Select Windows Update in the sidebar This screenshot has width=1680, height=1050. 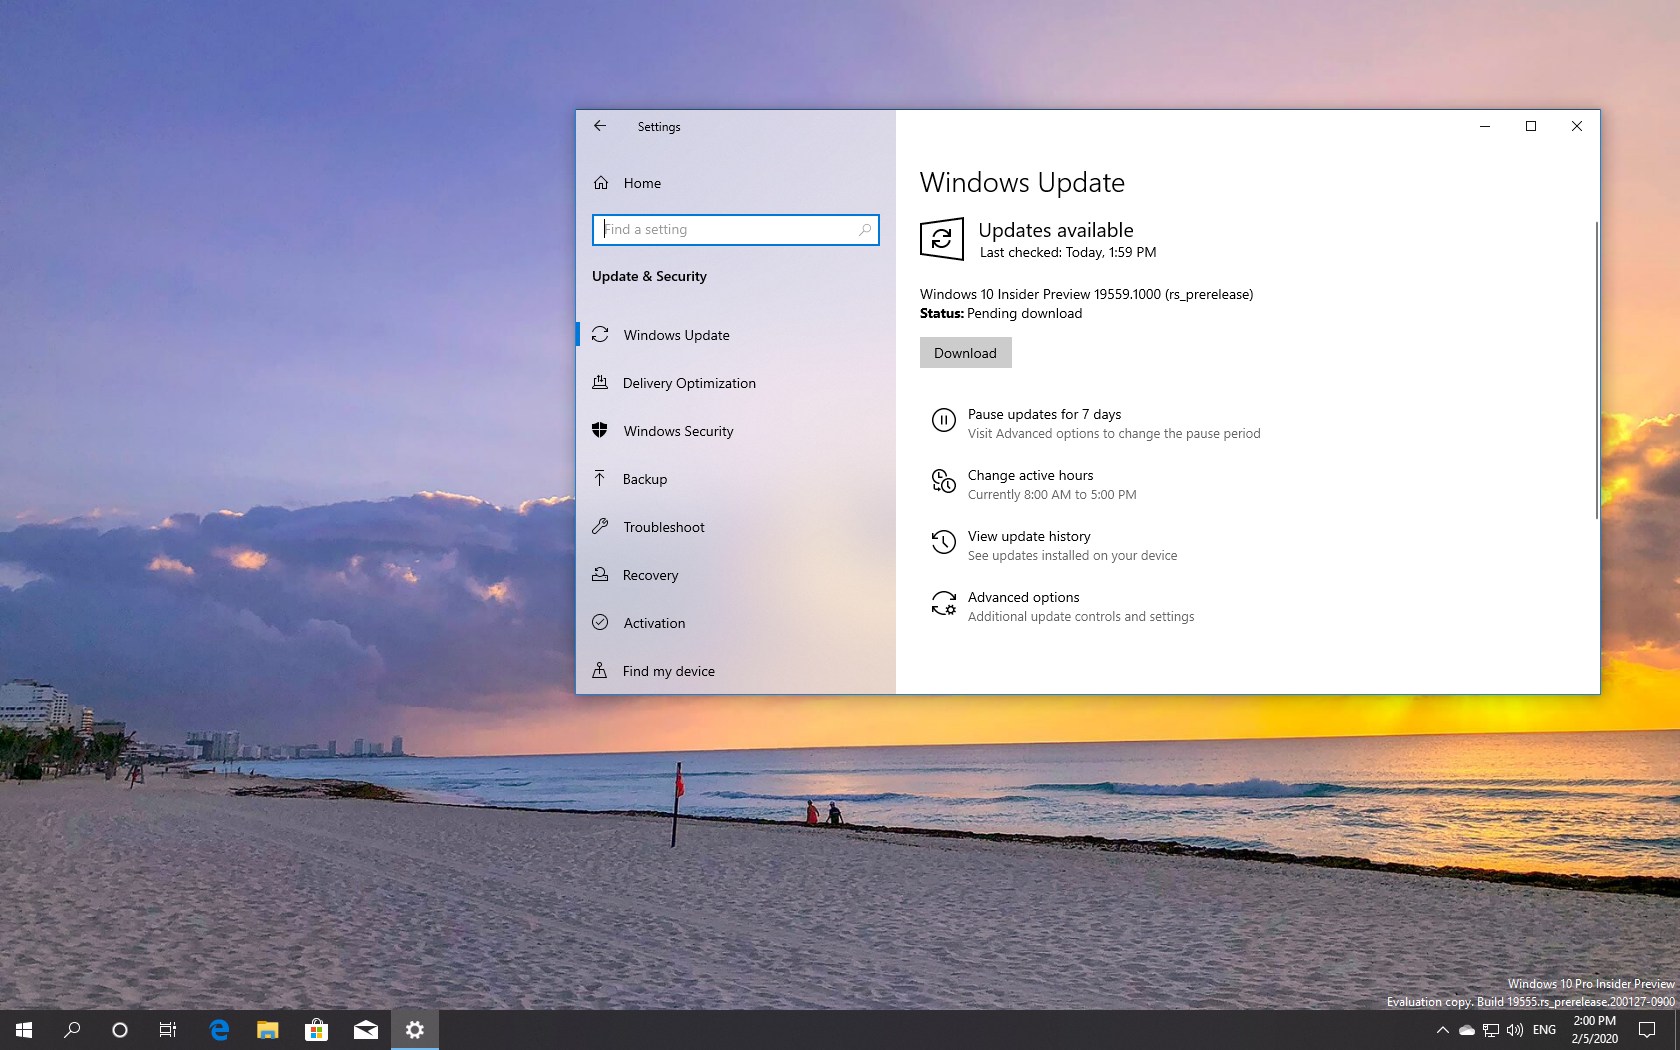pos(676,335)
